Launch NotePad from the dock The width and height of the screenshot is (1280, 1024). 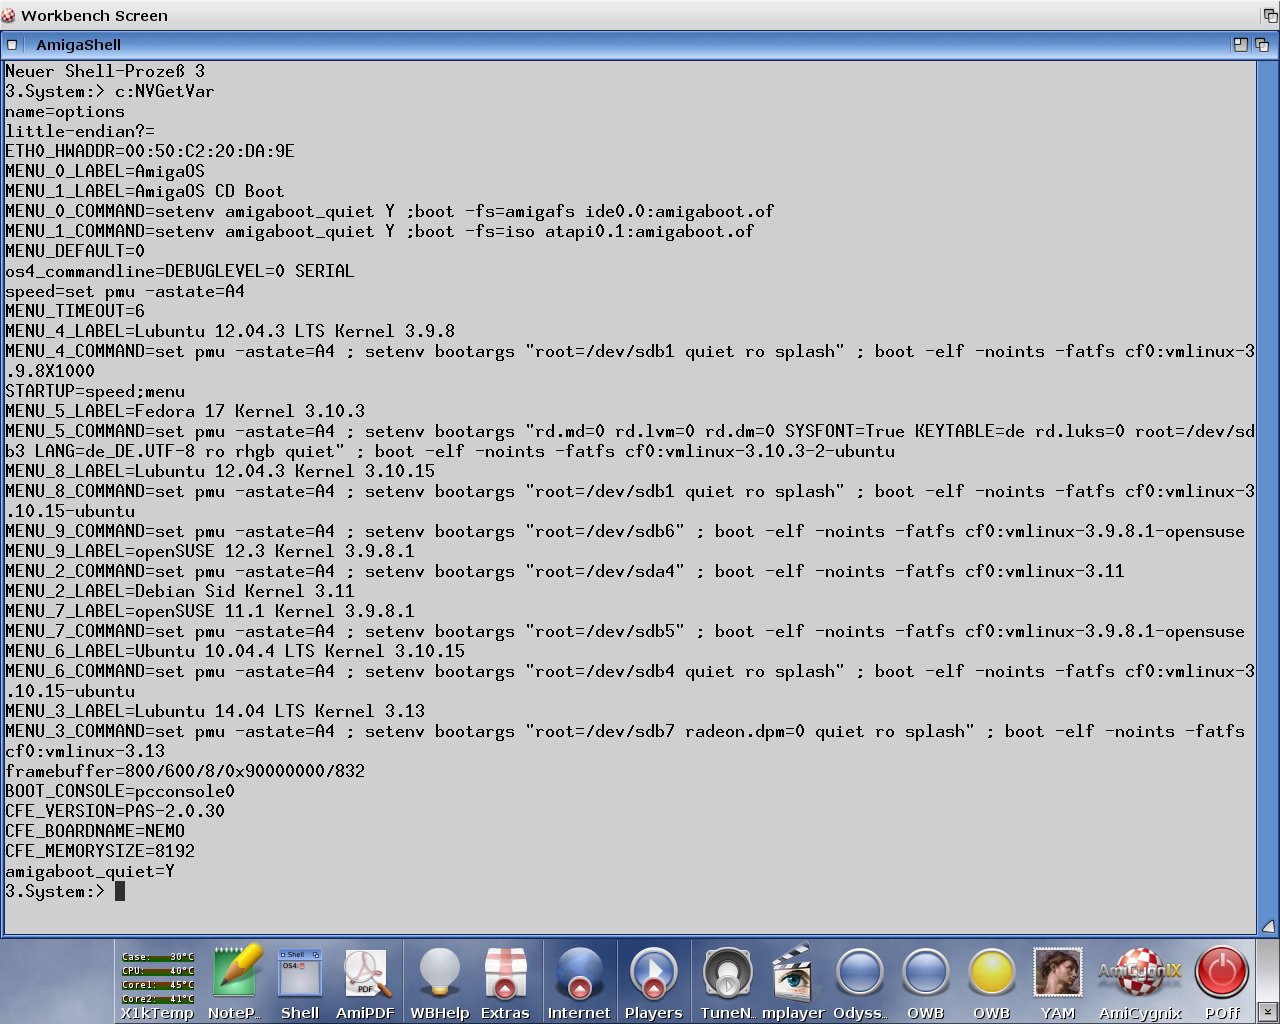(x=234, y=979)
